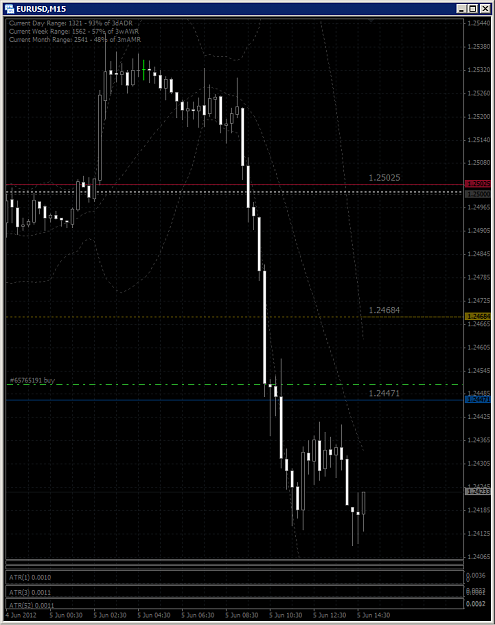495x625 pixels.
Task: Select the #65765191 buy order label
Action: 32,381
